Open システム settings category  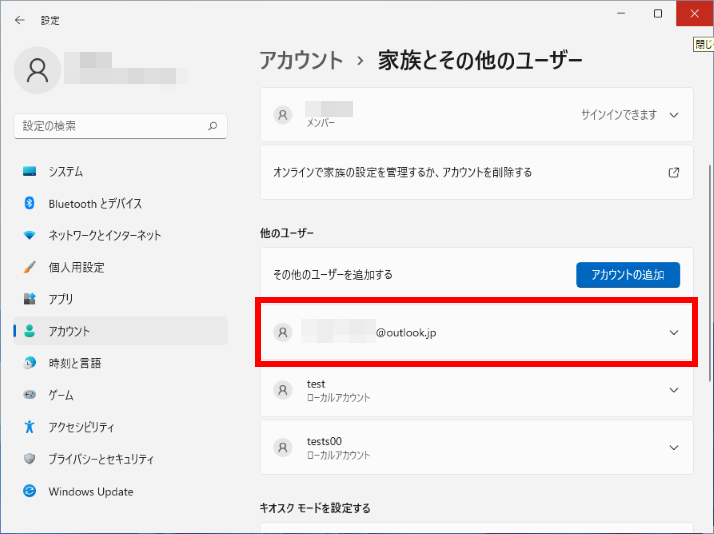121,171
